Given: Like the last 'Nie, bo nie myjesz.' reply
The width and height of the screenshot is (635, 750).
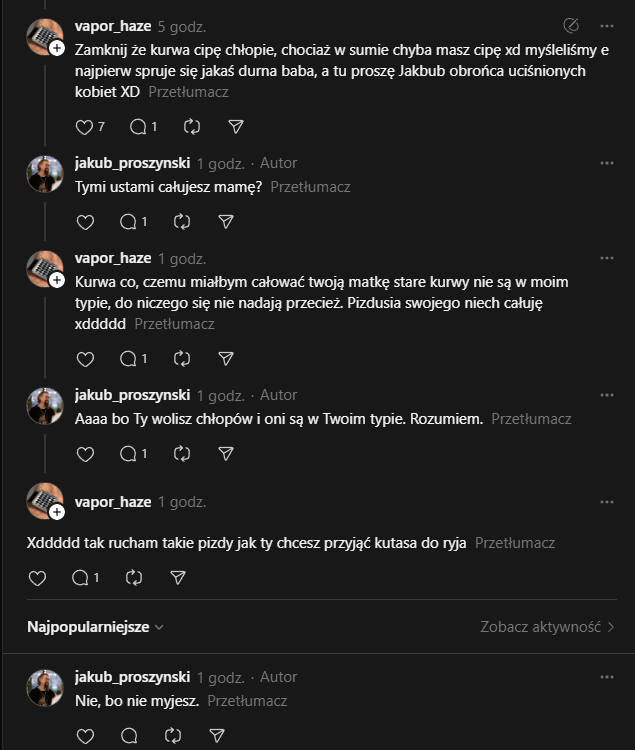Looking at the screenshot, I should coord(85,736).
